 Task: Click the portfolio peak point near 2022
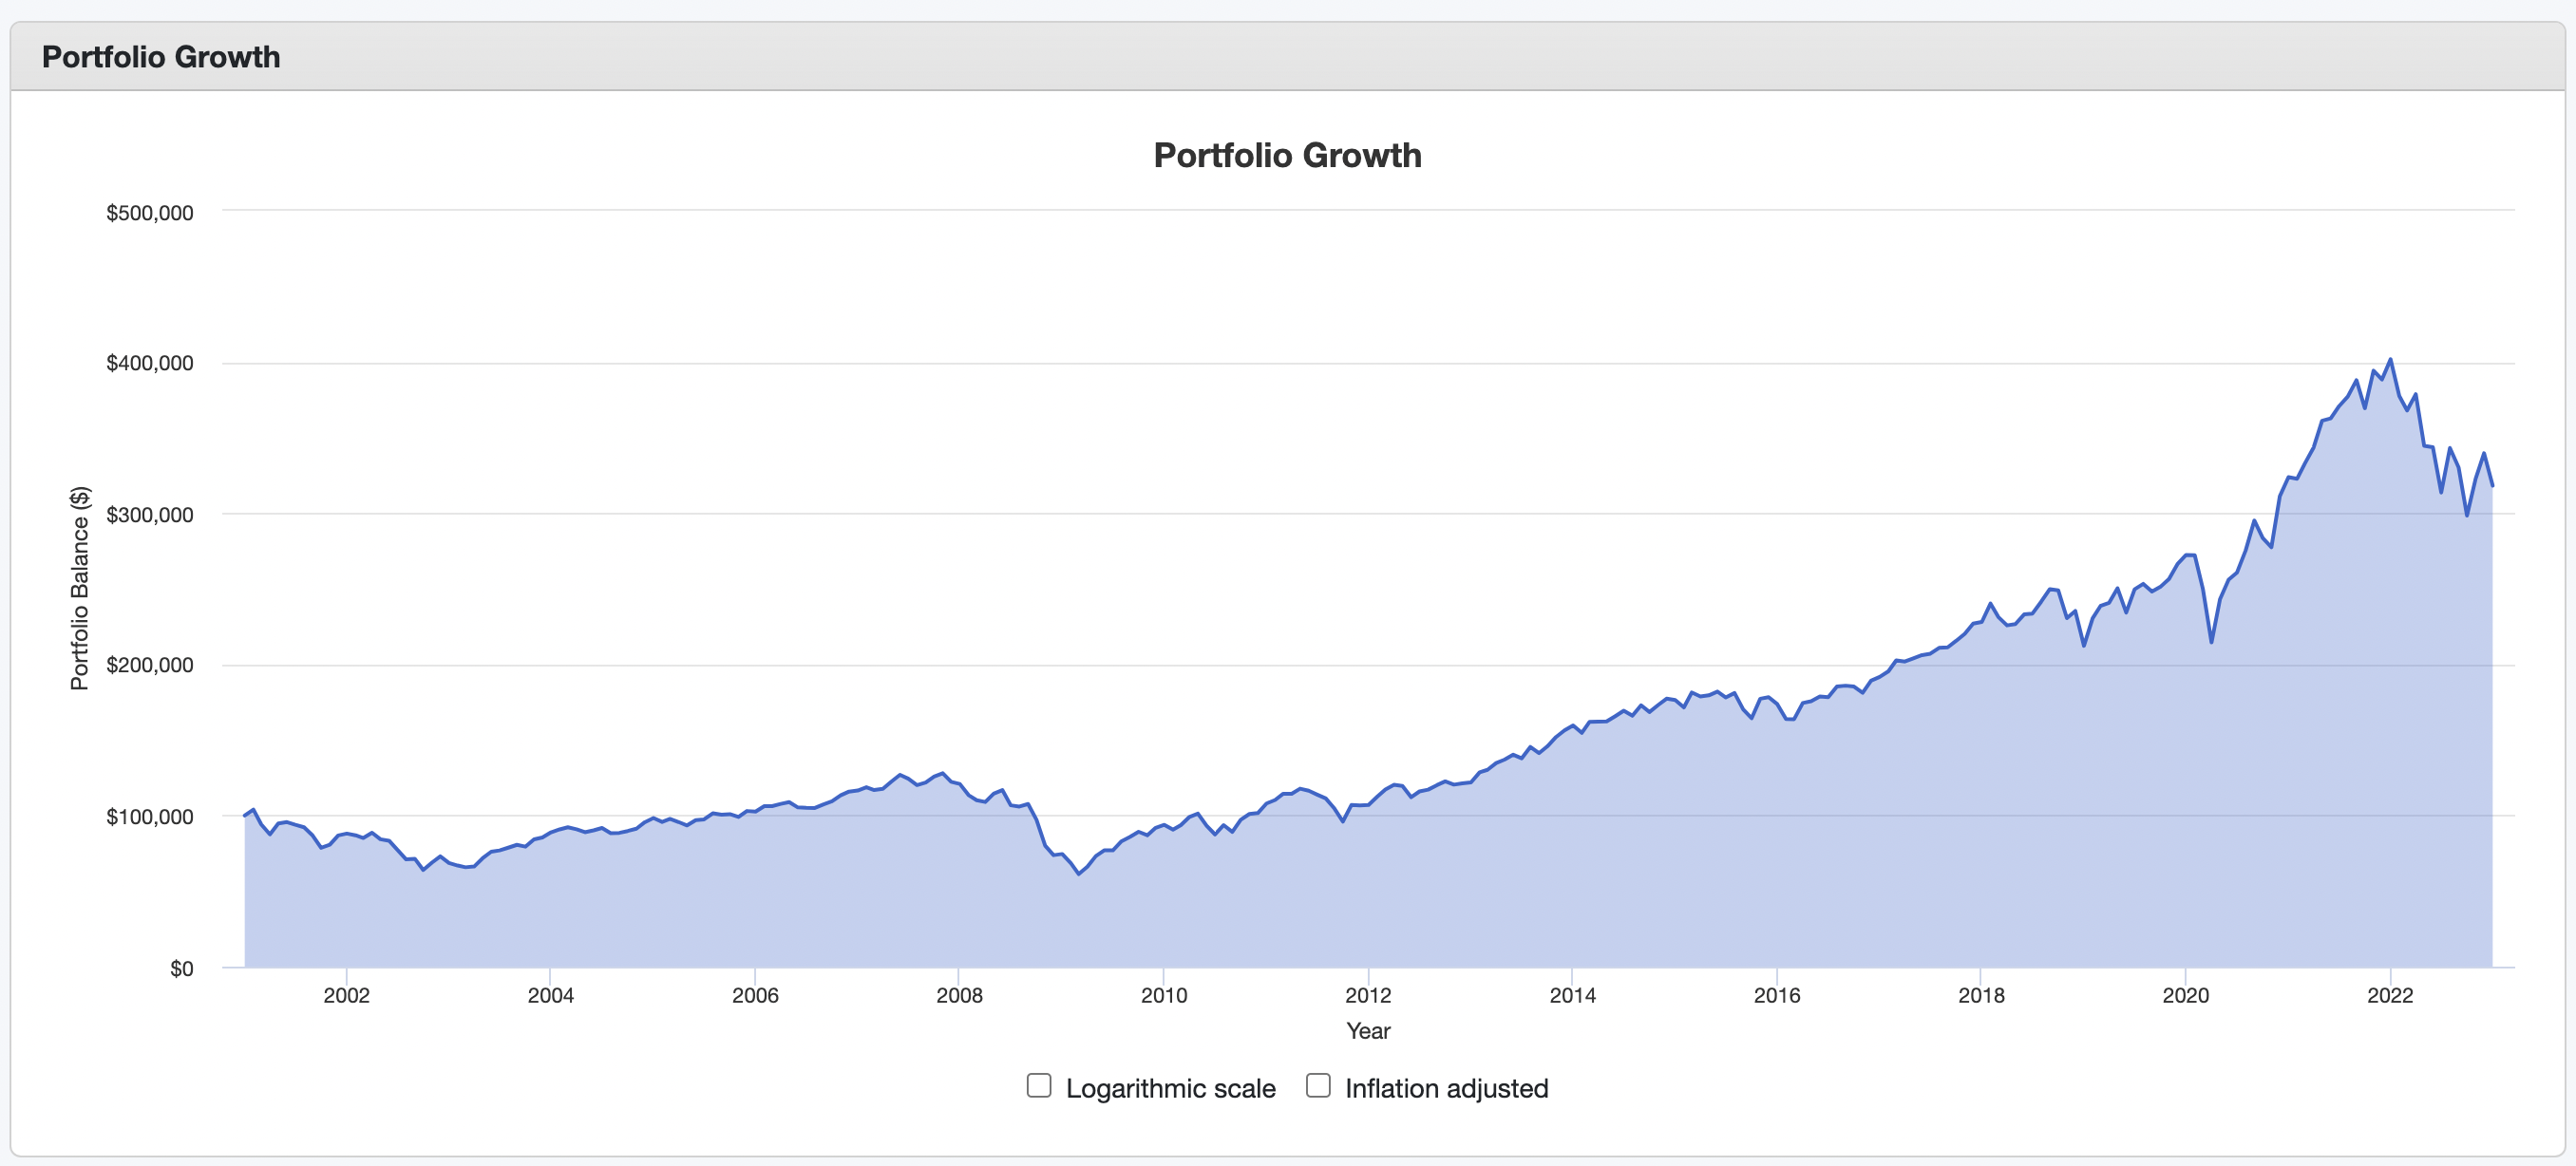(2390, 359)
